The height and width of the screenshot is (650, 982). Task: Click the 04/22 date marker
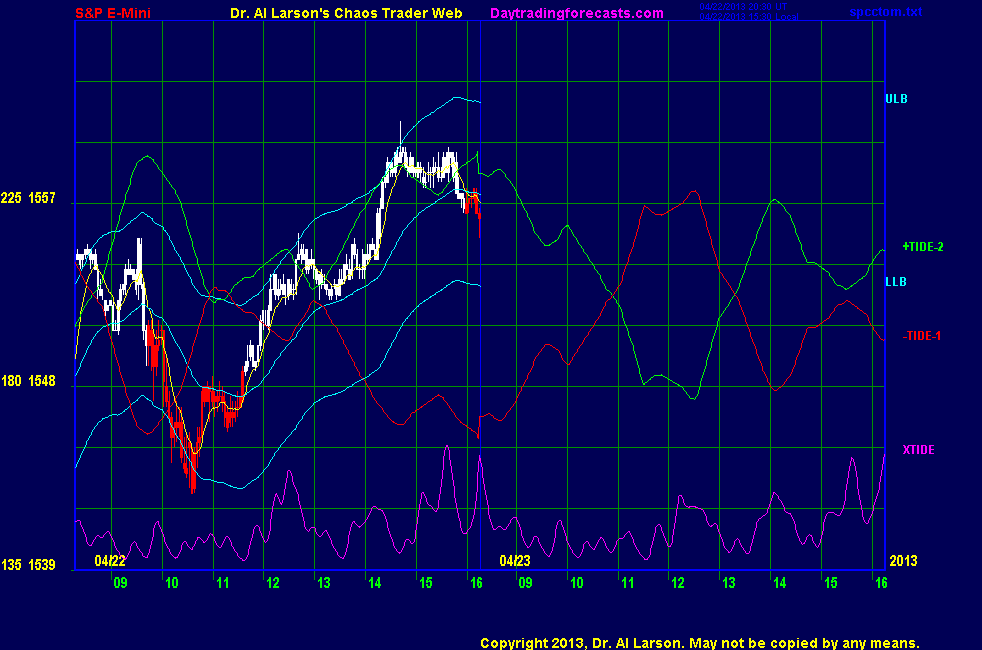tap(110, 561)
